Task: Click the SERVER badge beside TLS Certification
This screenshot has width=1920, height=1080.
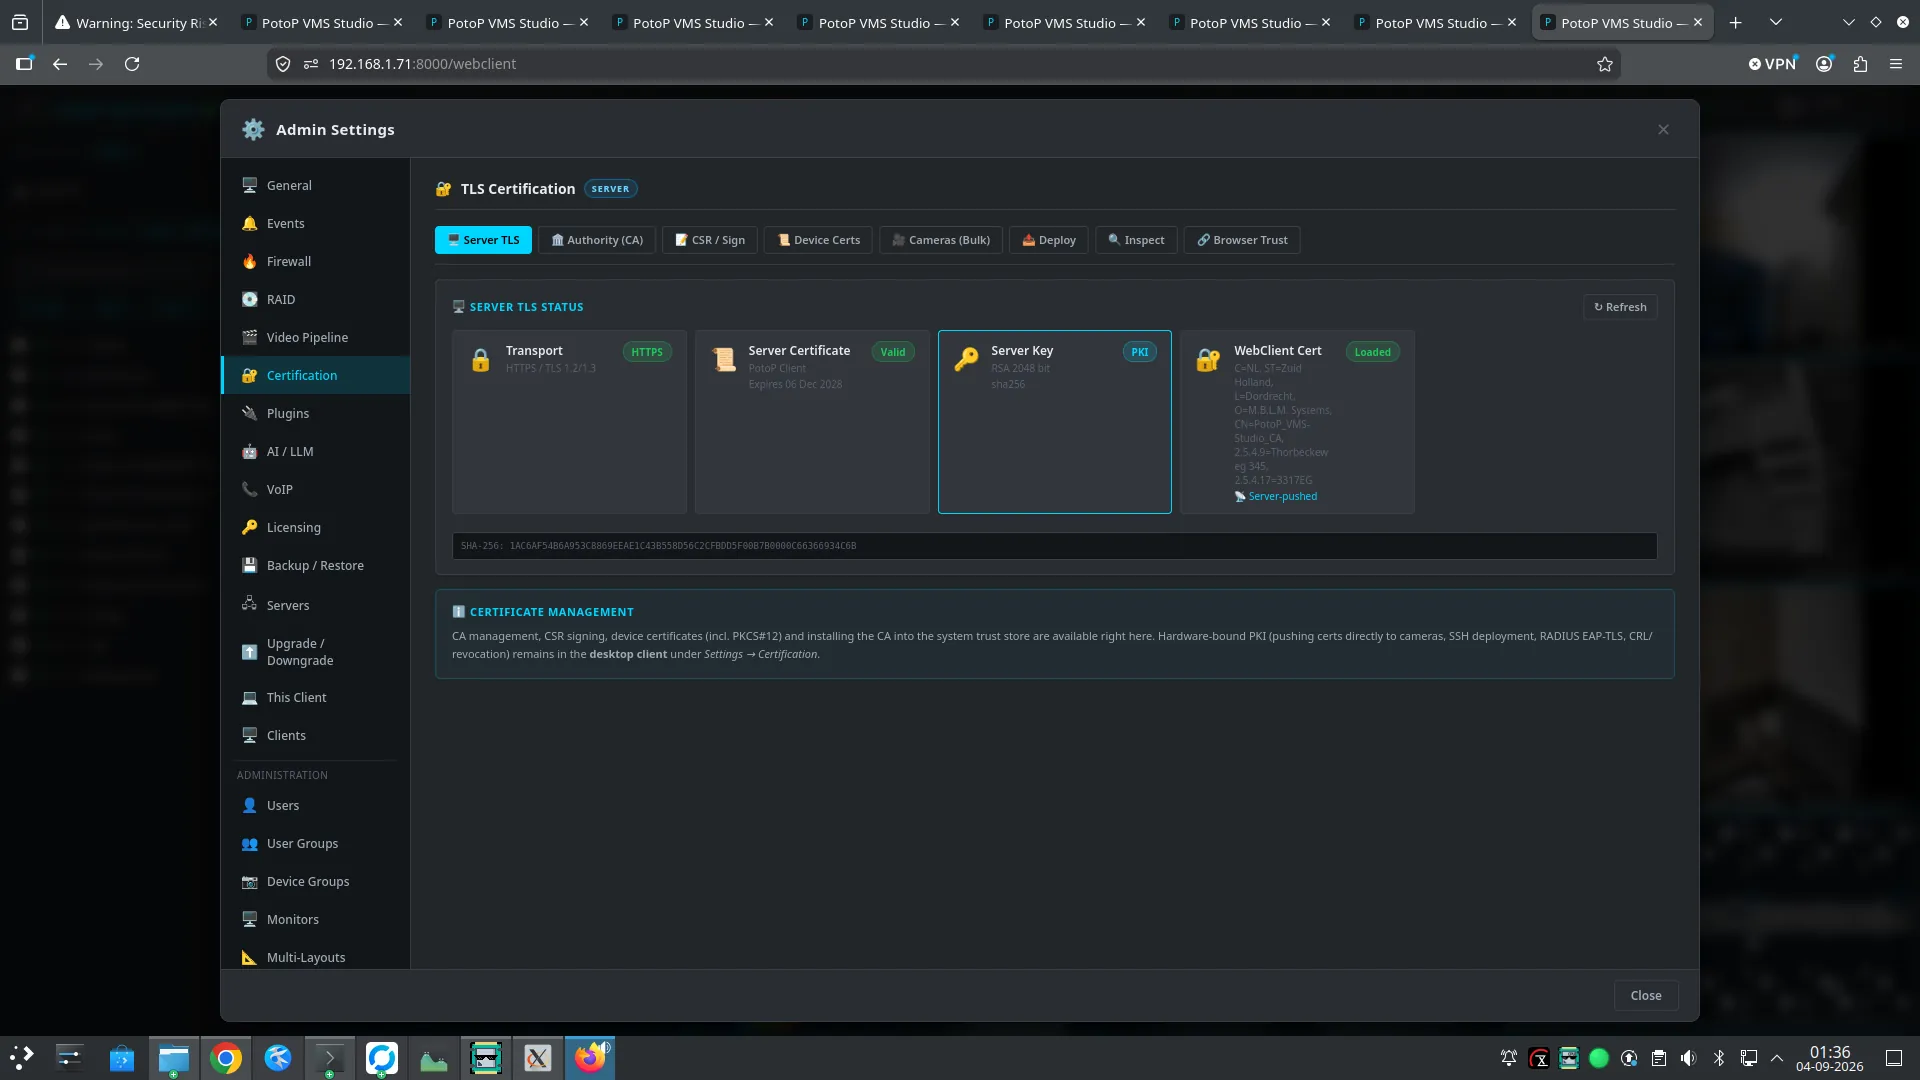Action: [610, 189]
